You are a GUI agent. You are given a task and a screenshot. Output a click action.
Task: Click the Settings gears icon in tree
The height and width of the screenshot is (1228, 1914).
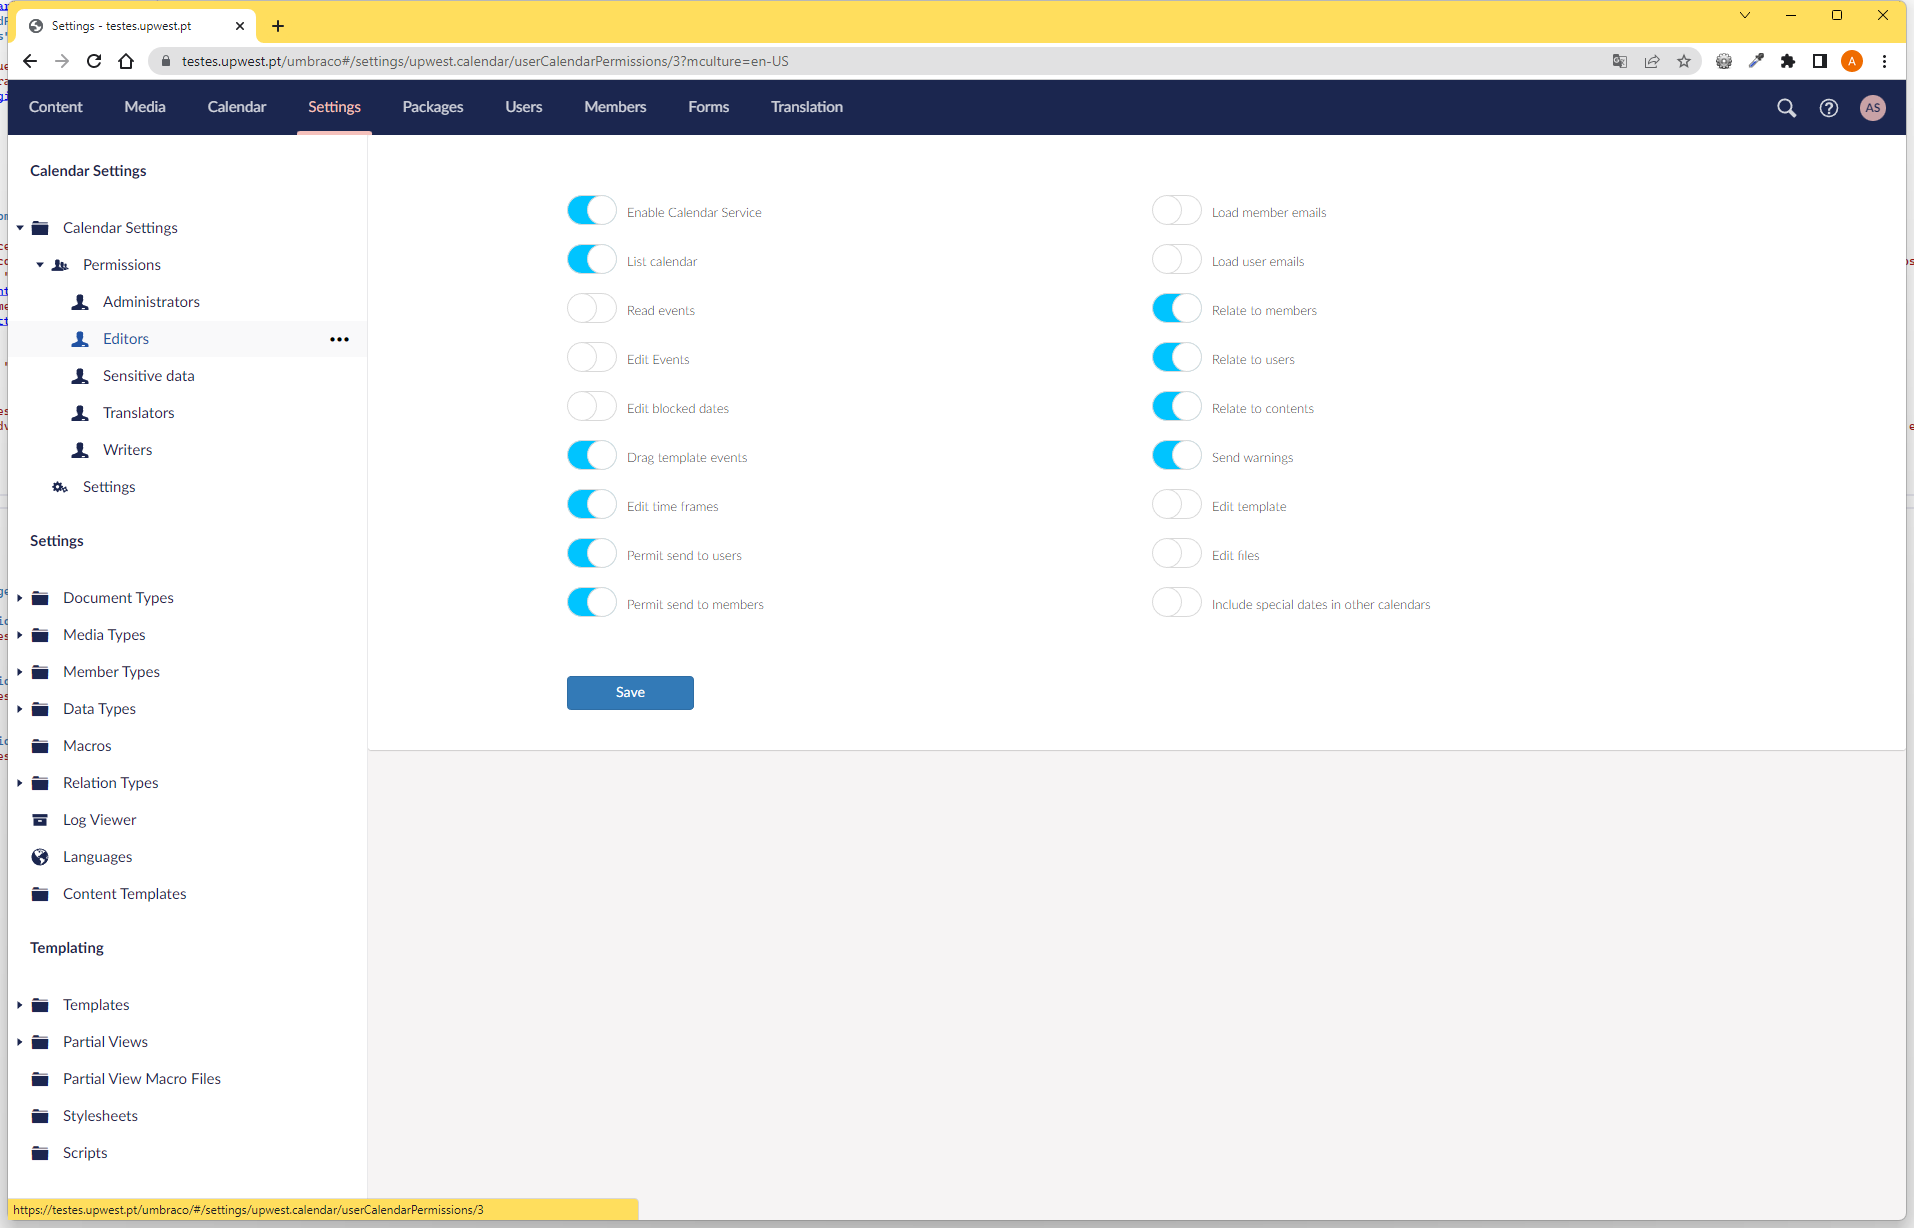[x=60, y=487]
